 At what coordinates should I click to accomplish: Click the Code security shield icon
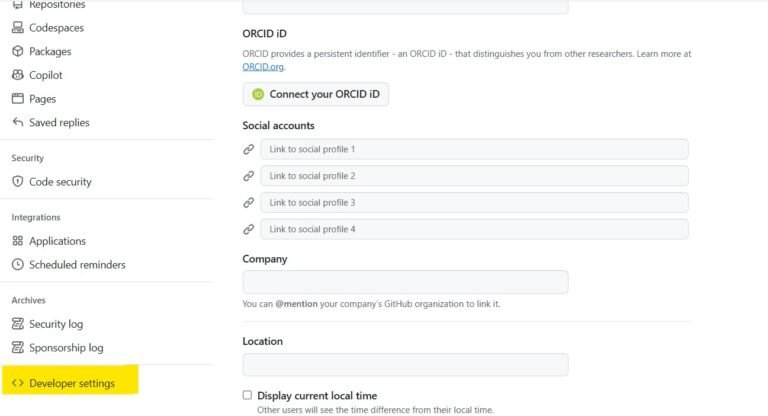coord(18,181)
